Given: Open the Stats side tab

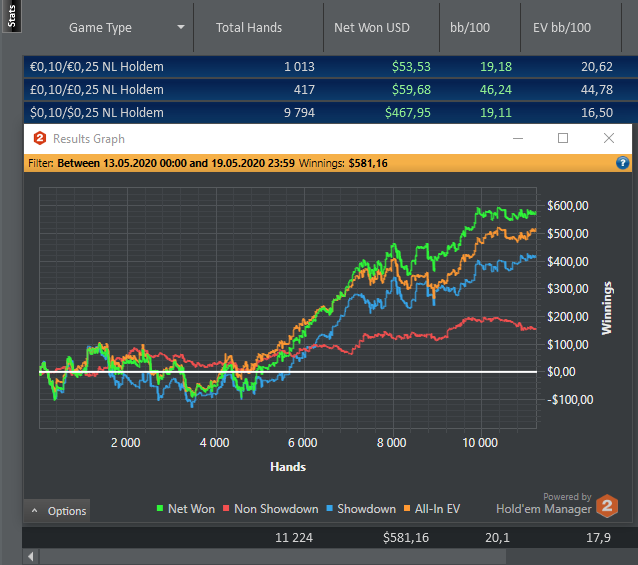Looking at the screenshot, I should point(11,16).
